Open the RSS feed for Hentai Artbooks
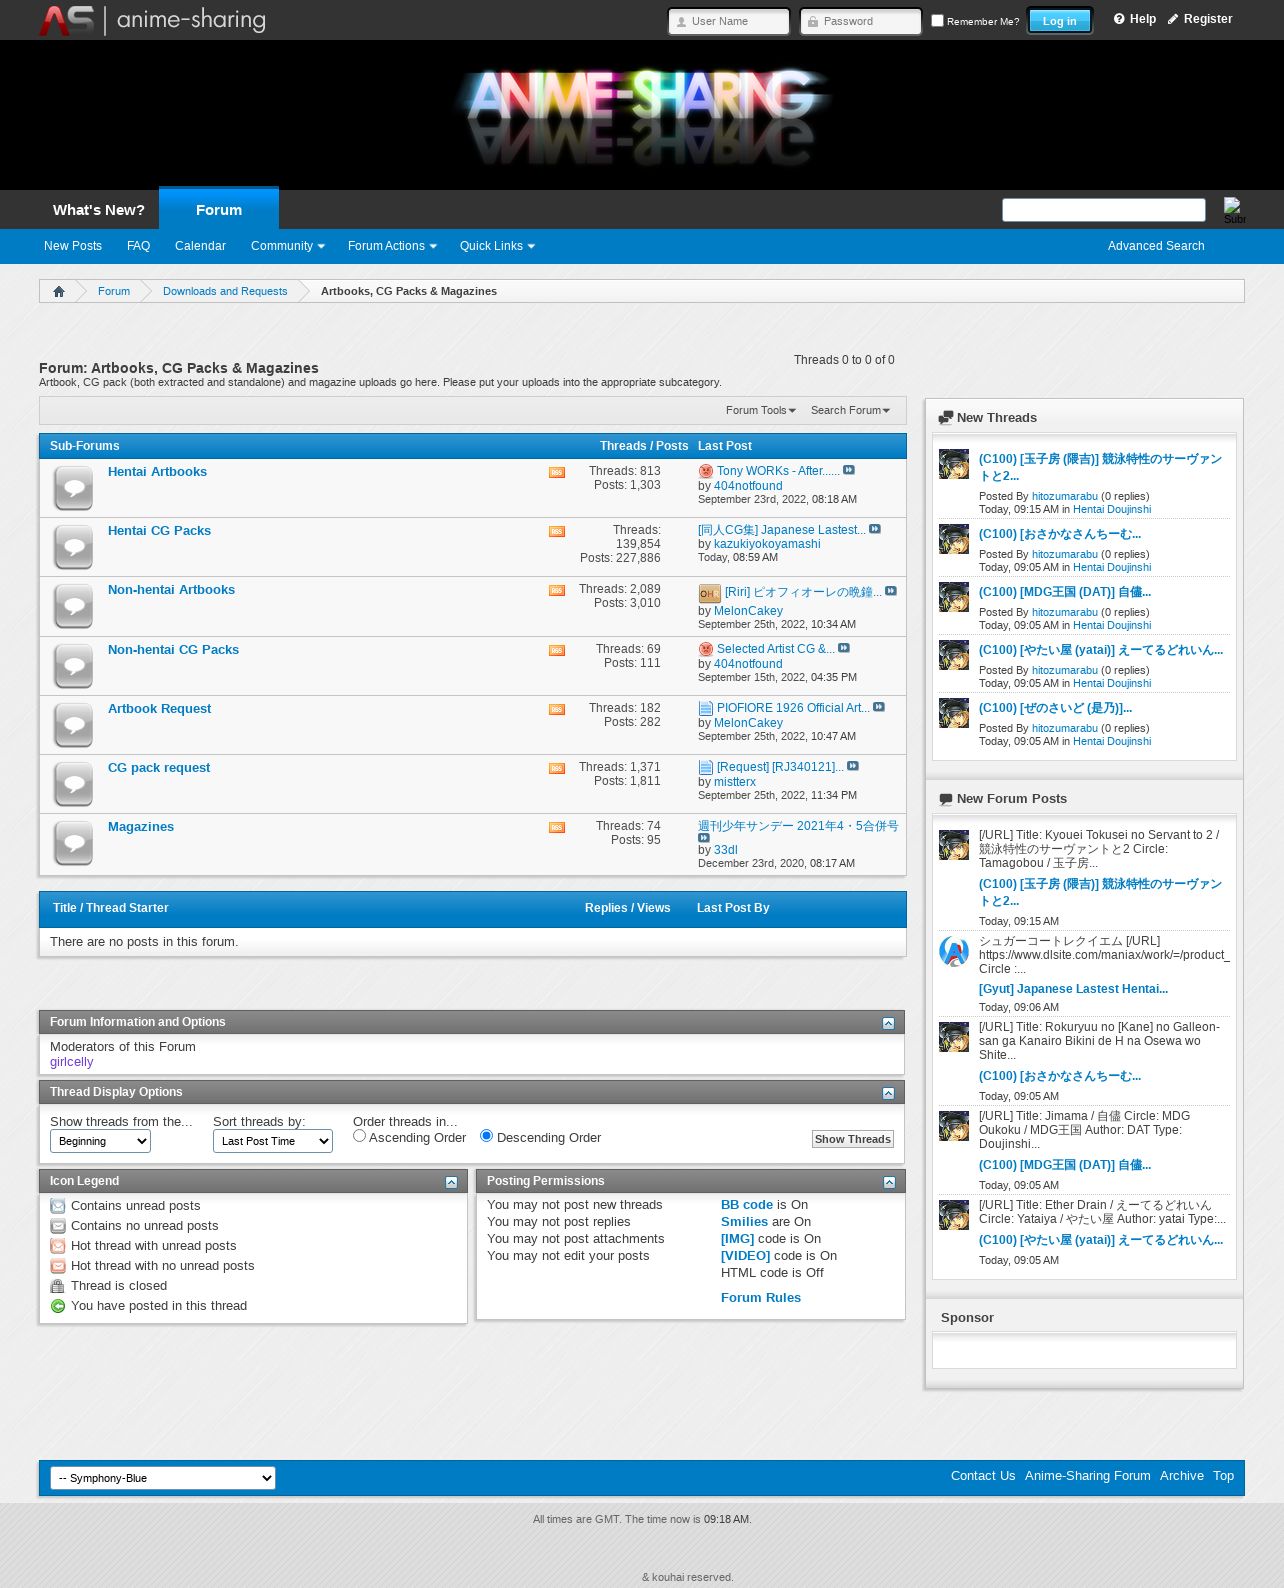Image resolution: width=1284 pixels, height=1588 pixels. pos(557,472)
